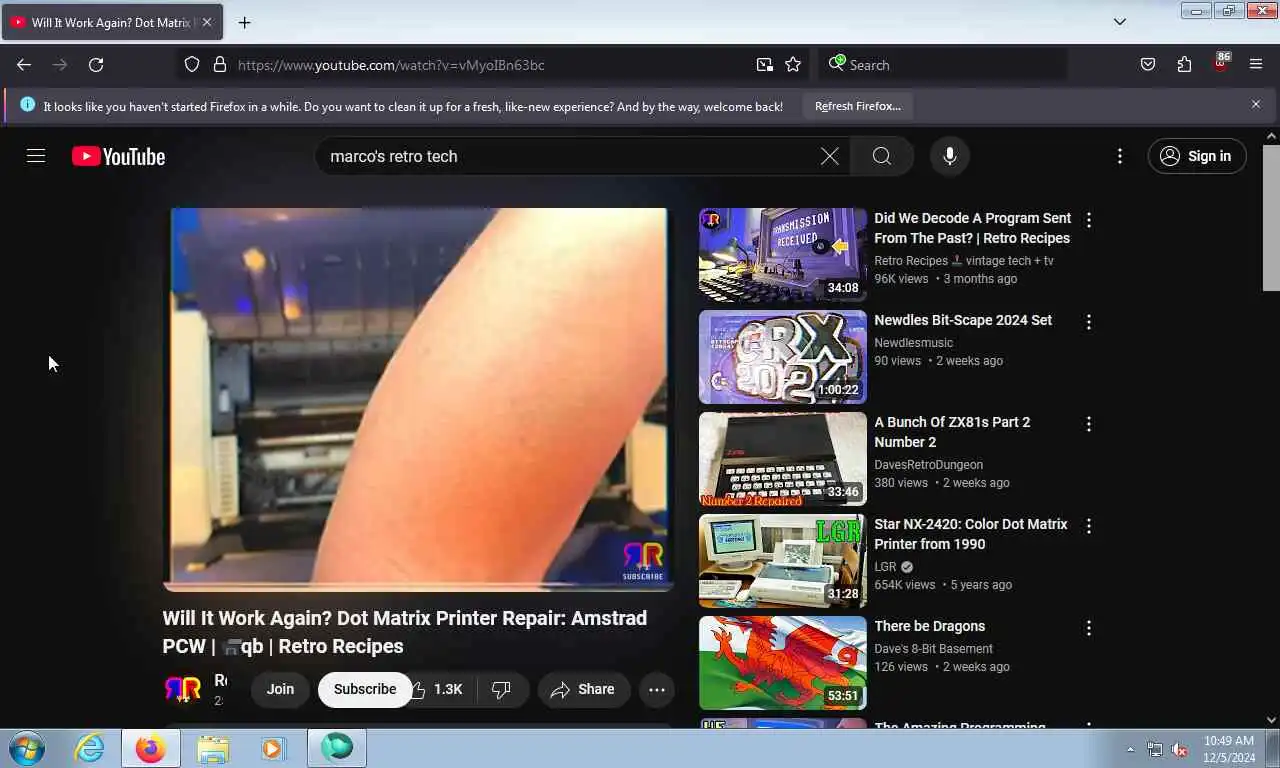The height and width of the screenshot is (768, 1280).
Task: Dismiss the Firefox refresh notification bar
Action: [1256, 104]
